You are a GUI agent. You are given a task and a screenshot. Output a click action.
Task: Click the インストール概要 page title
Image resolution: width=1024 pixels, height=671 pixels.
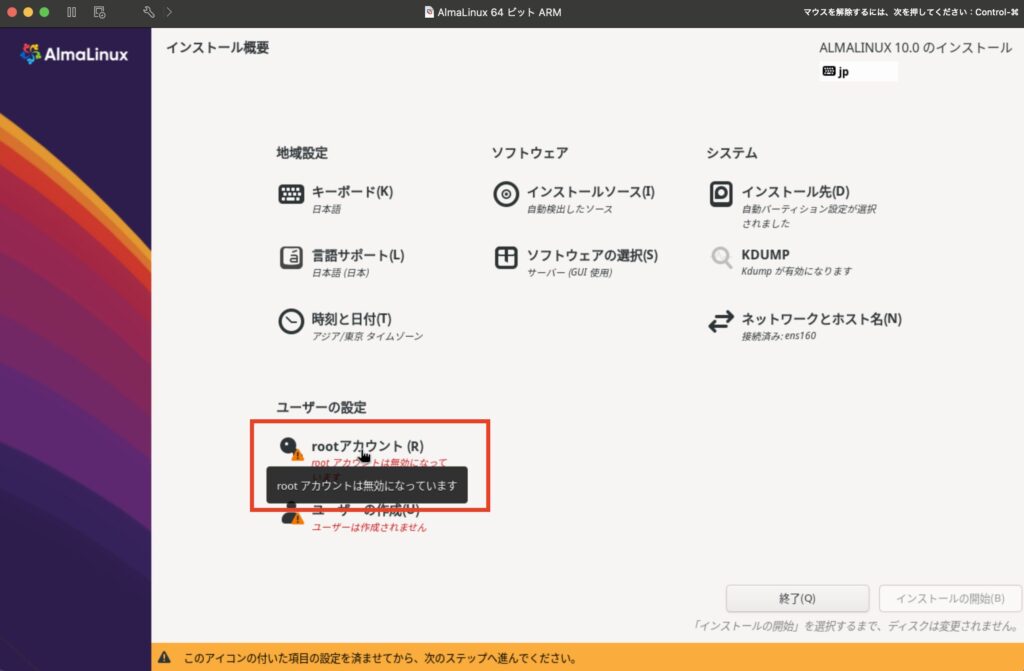coord(217,47)
